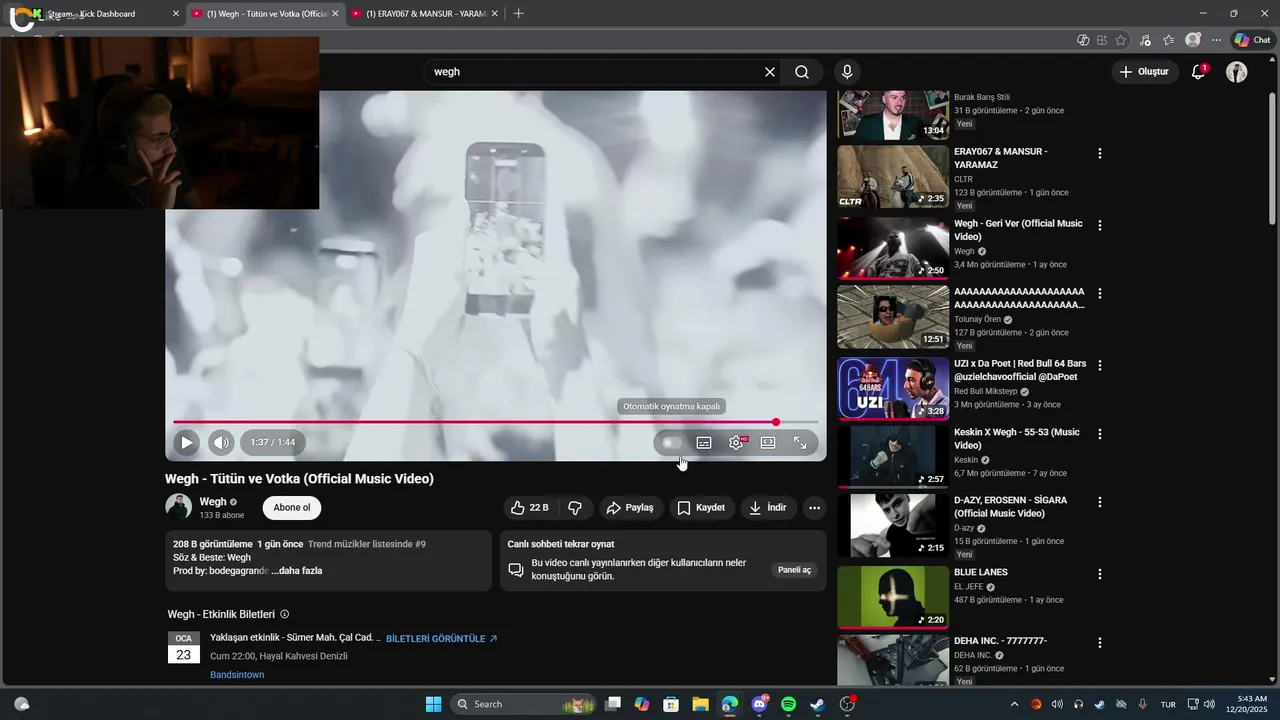This screenshot has width=1280, height=720.
Task: Open File Explorer from the taskbar
Action: pyautogui.click(x=700, y=704)
